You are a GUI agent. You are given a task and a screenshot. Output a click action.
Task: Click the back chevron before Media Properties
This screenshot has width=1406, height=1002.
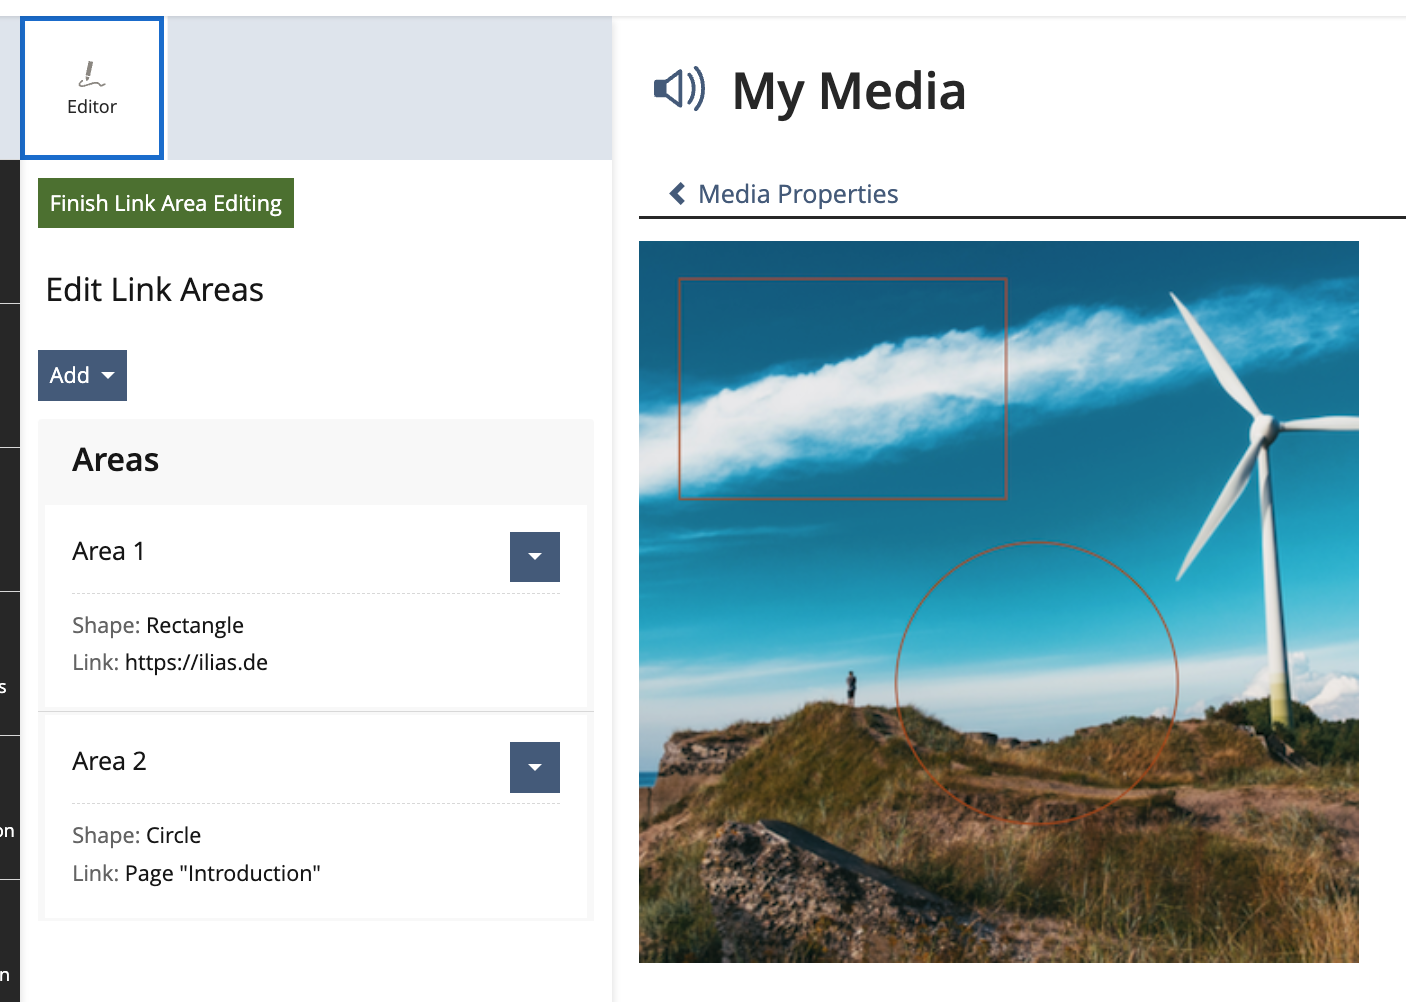pyautogui.click(x=677, y=193)
